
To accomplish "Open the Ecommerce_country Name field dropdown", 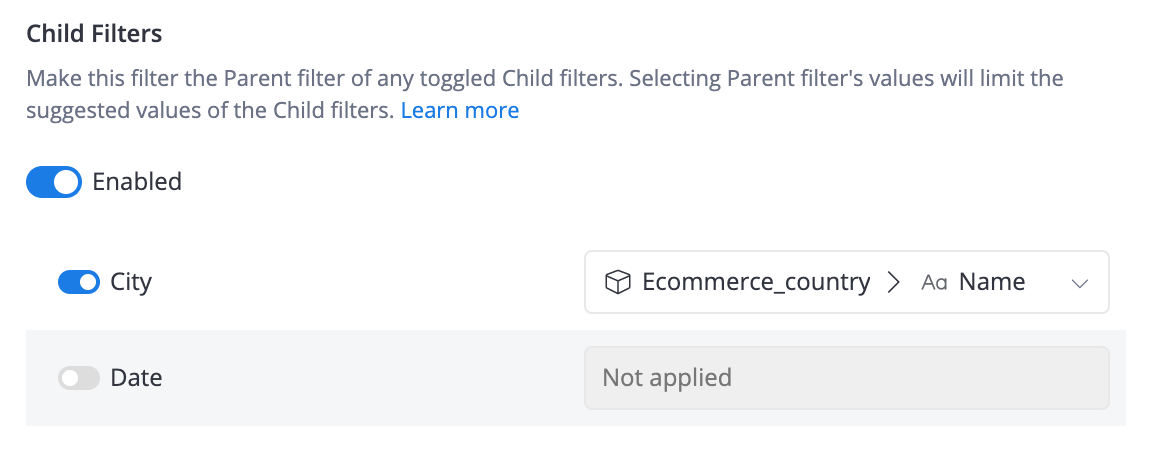I will pyautogui.click(x=846, y=283).
